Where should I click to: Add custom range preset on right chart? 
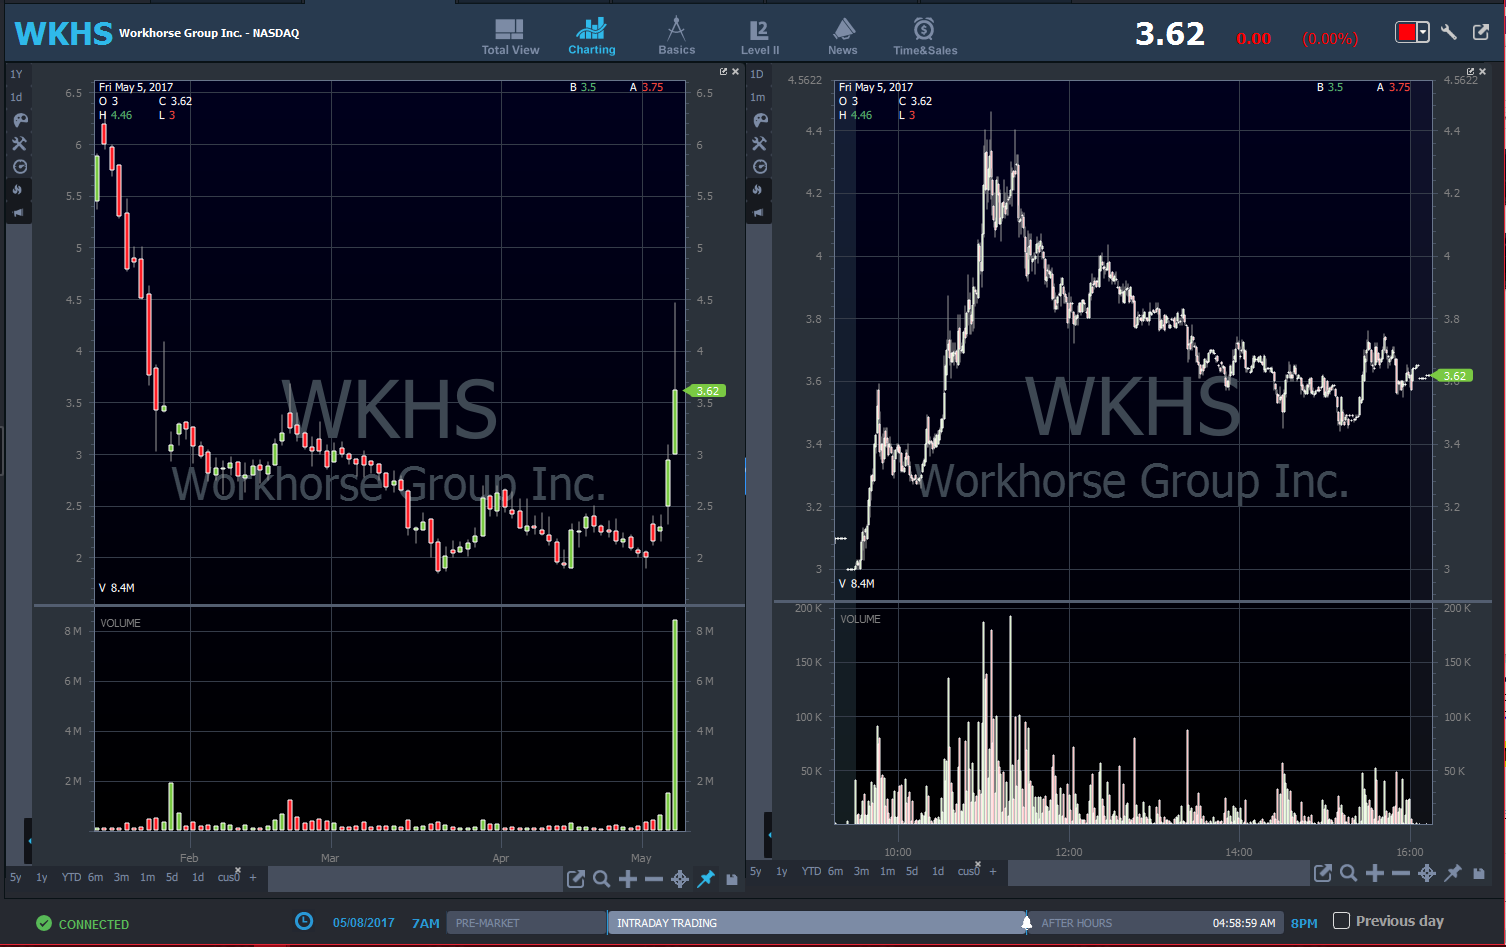[x=993, y=871]
